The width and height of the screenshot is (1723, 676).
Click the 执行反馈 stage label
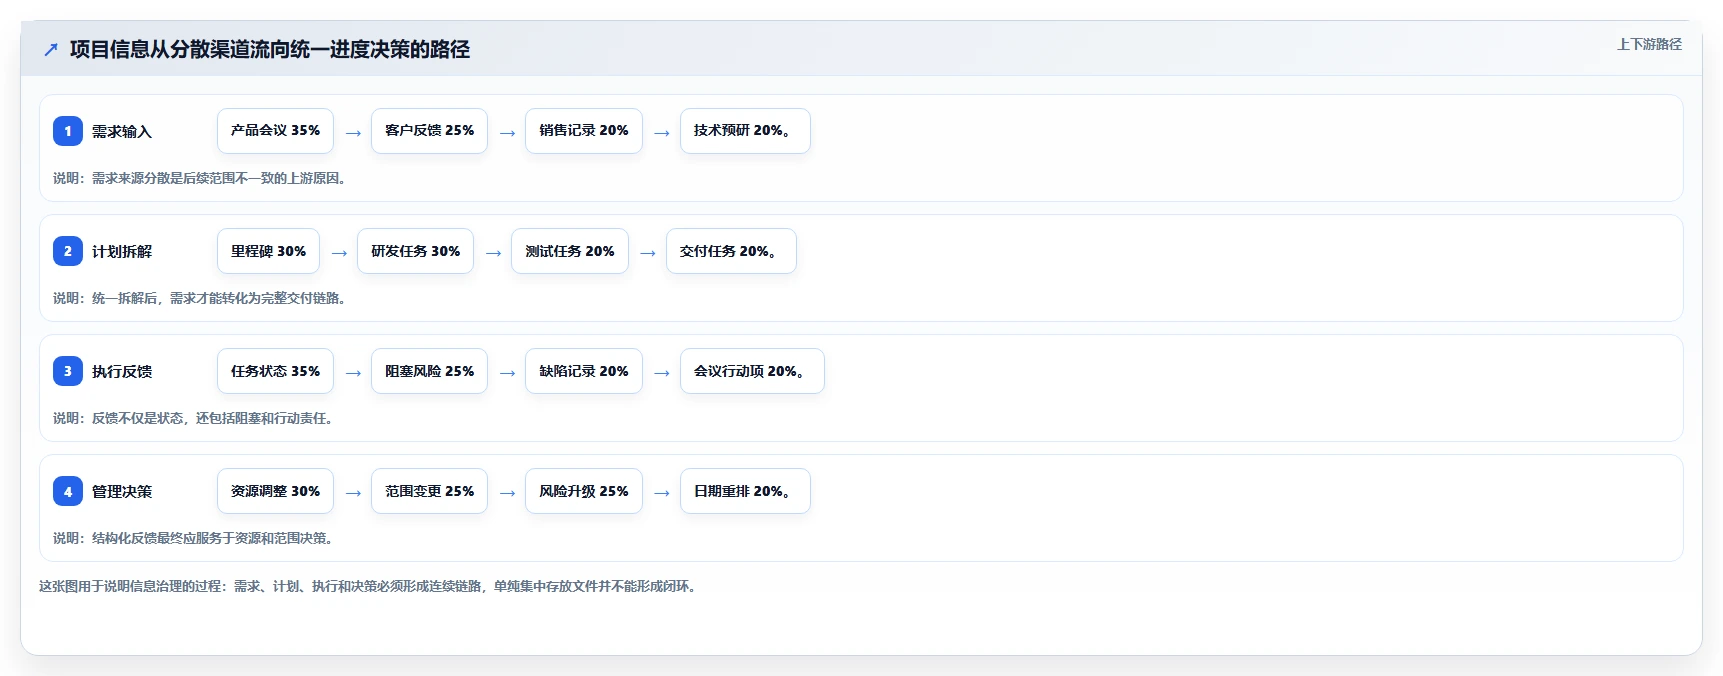122,371
